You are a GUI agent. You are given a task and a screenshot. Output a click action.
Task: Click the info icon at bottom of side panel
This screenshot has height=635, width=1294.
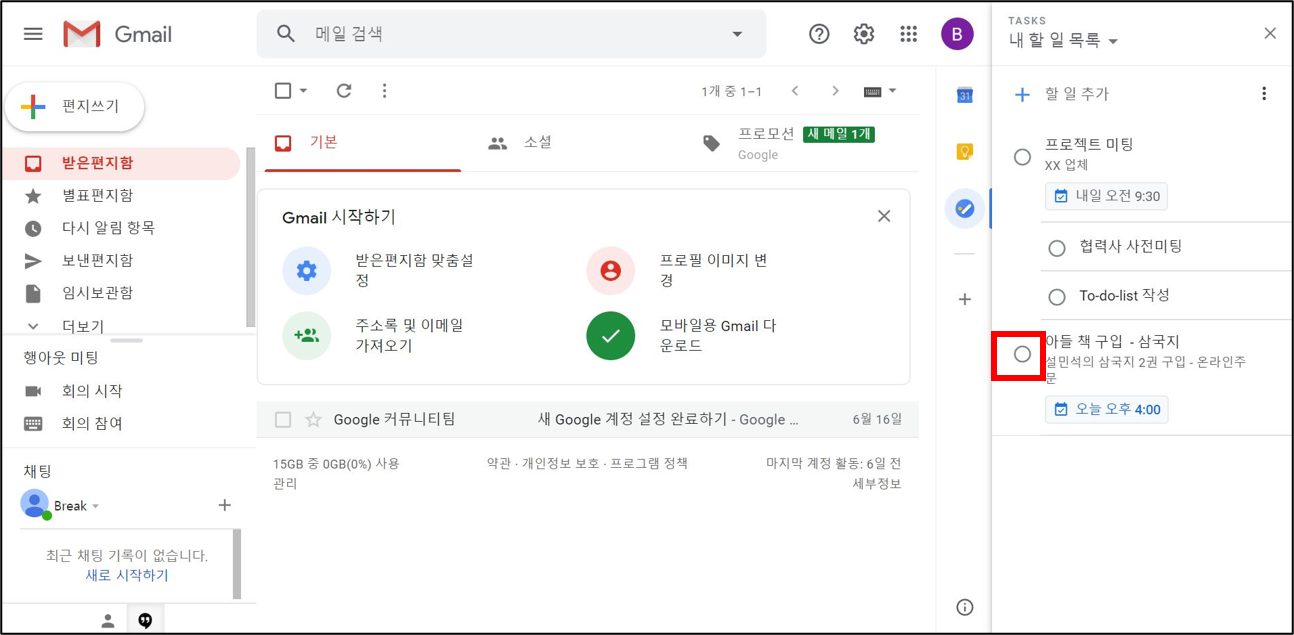coord(965,607)
